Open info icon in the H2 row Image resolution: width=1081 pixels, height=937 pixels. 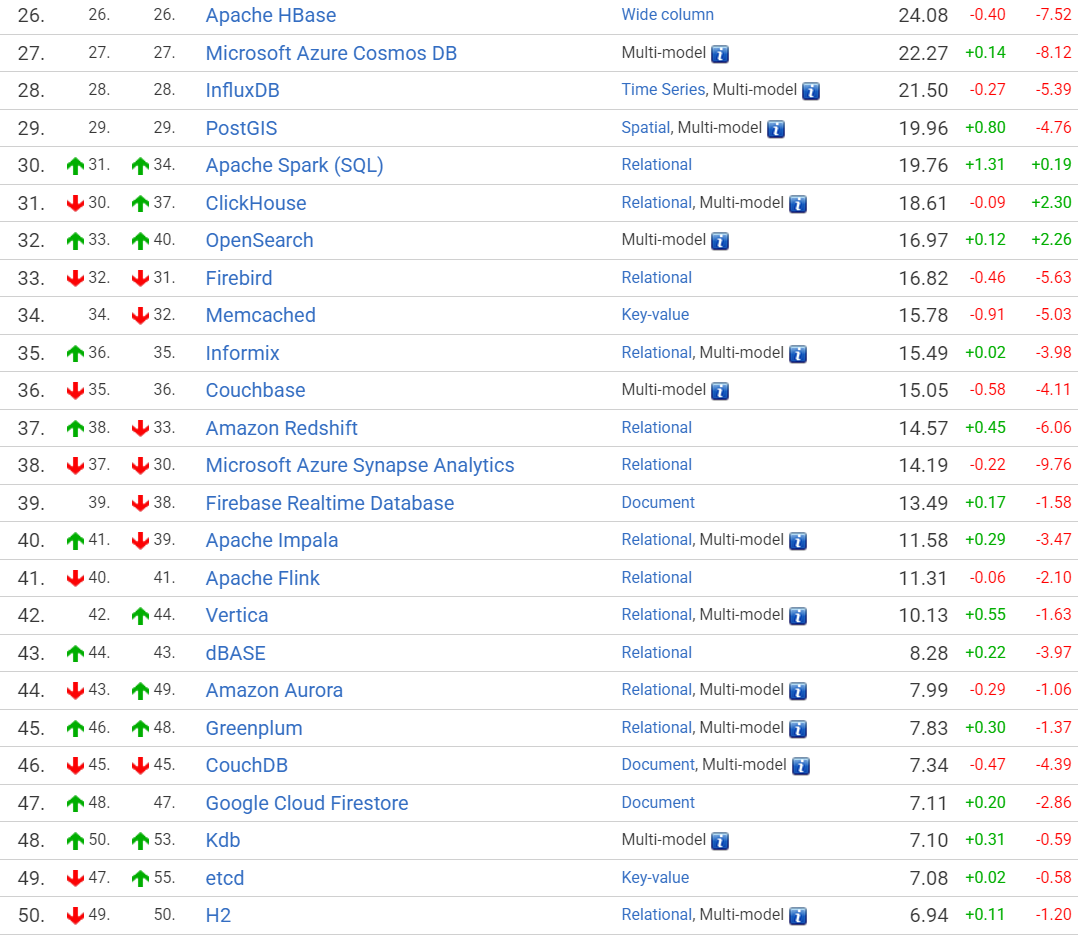pyautogui.click(x=798, y=916)
